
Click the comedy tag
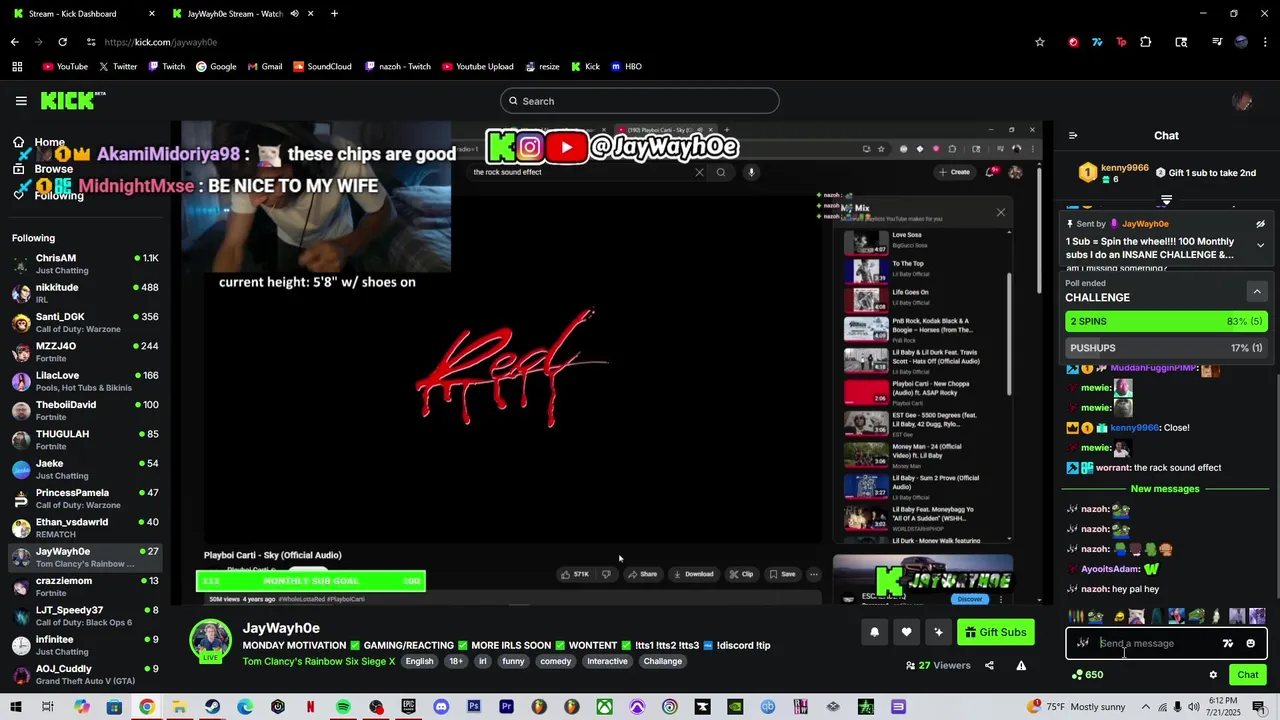(x=556, y=662)
